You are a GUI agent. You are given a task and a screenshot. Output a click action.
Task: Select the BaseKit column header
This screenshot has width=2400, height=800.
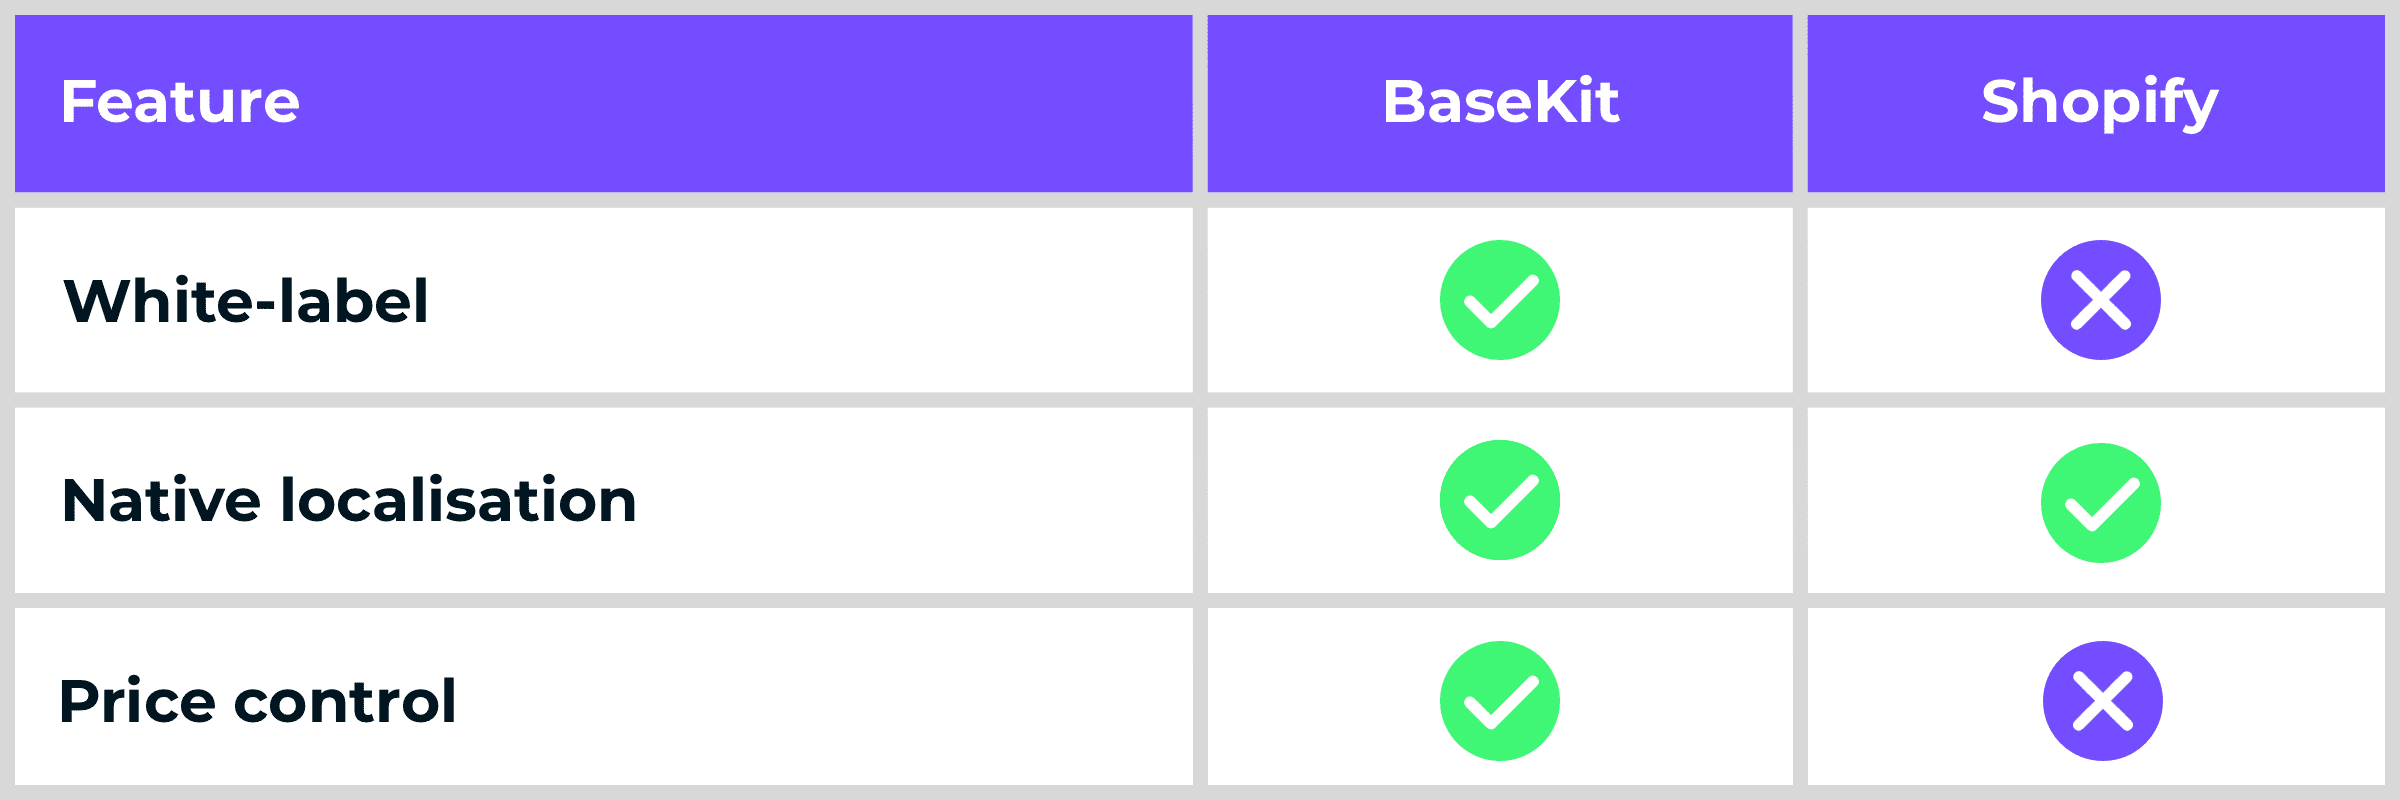[x=1500, y=102]
